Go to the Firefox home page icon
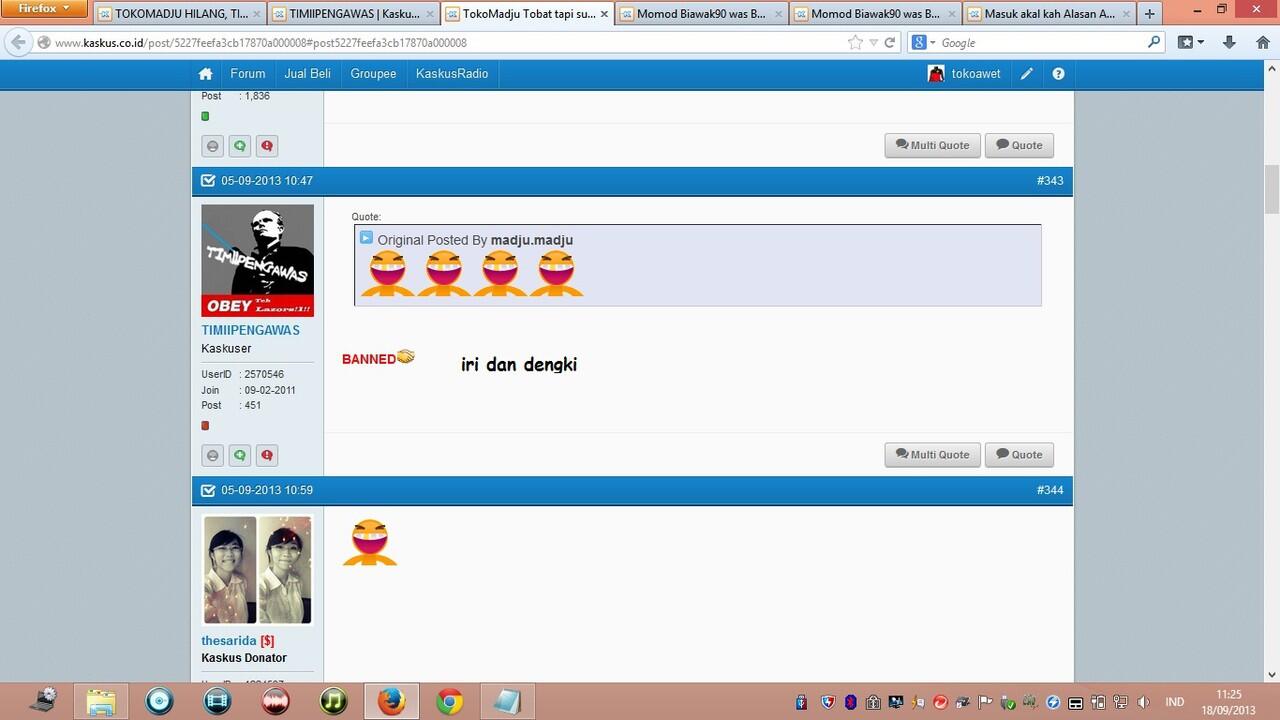Image resolution: width=1280 pixels, height=720 pixels. coord(1261,43)
